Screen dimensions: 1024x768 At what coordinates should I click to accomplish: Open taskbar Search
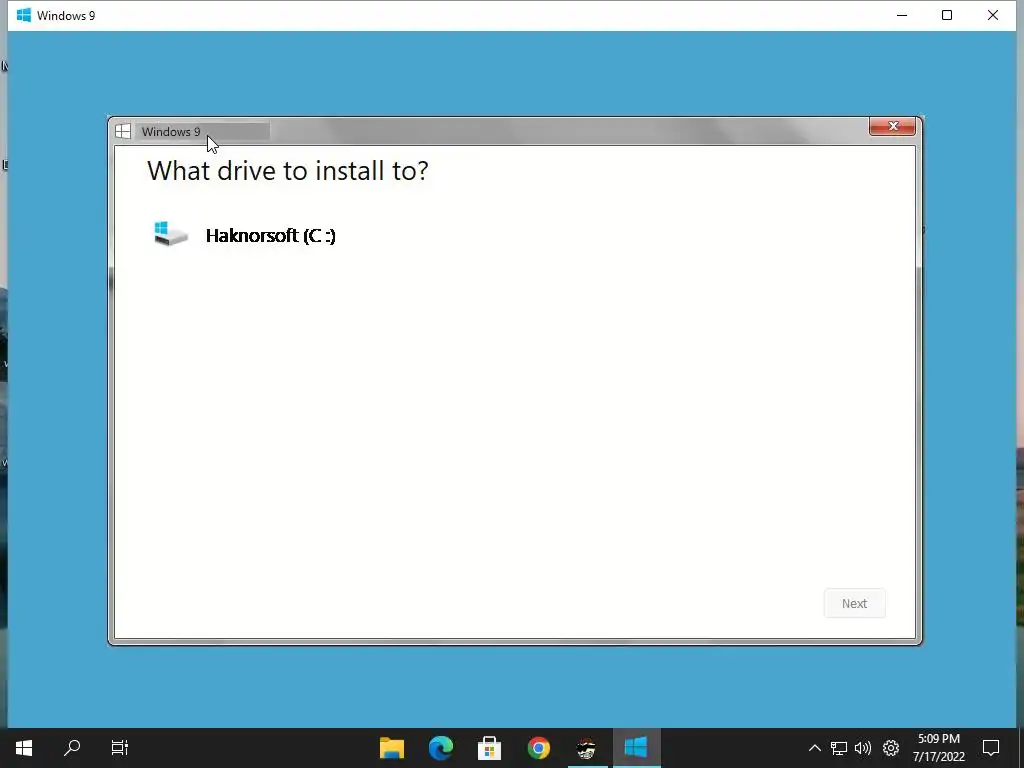point(72,748)
